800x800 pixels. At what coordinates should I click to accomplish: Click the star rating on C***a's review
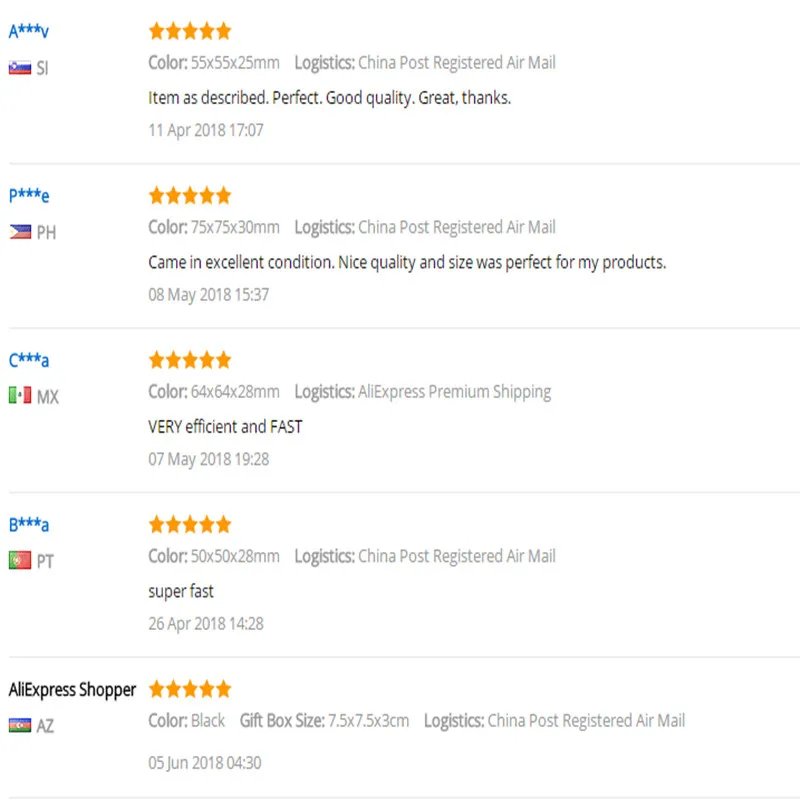[x=189, y=360]
